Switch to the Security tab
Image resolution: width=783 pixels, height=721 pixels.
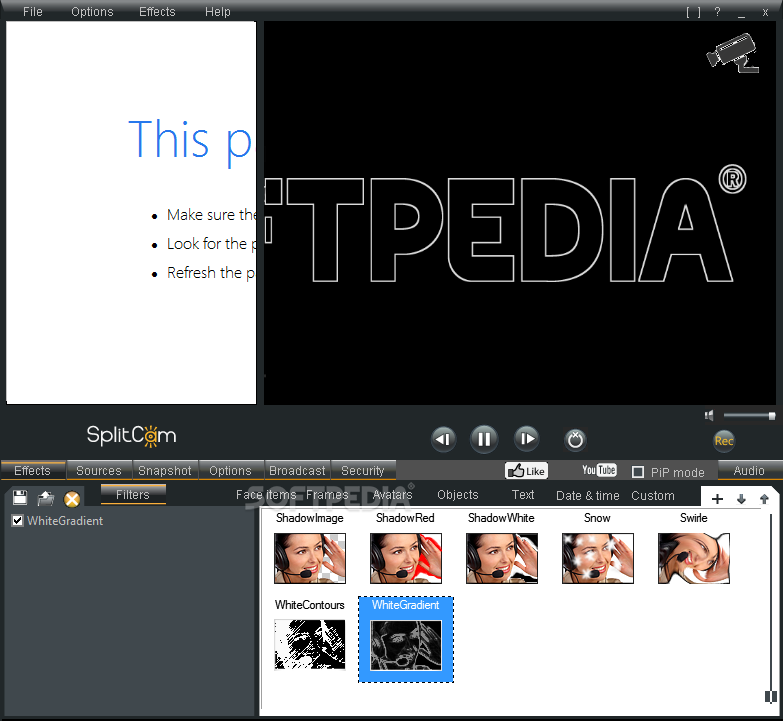[363, 470]
